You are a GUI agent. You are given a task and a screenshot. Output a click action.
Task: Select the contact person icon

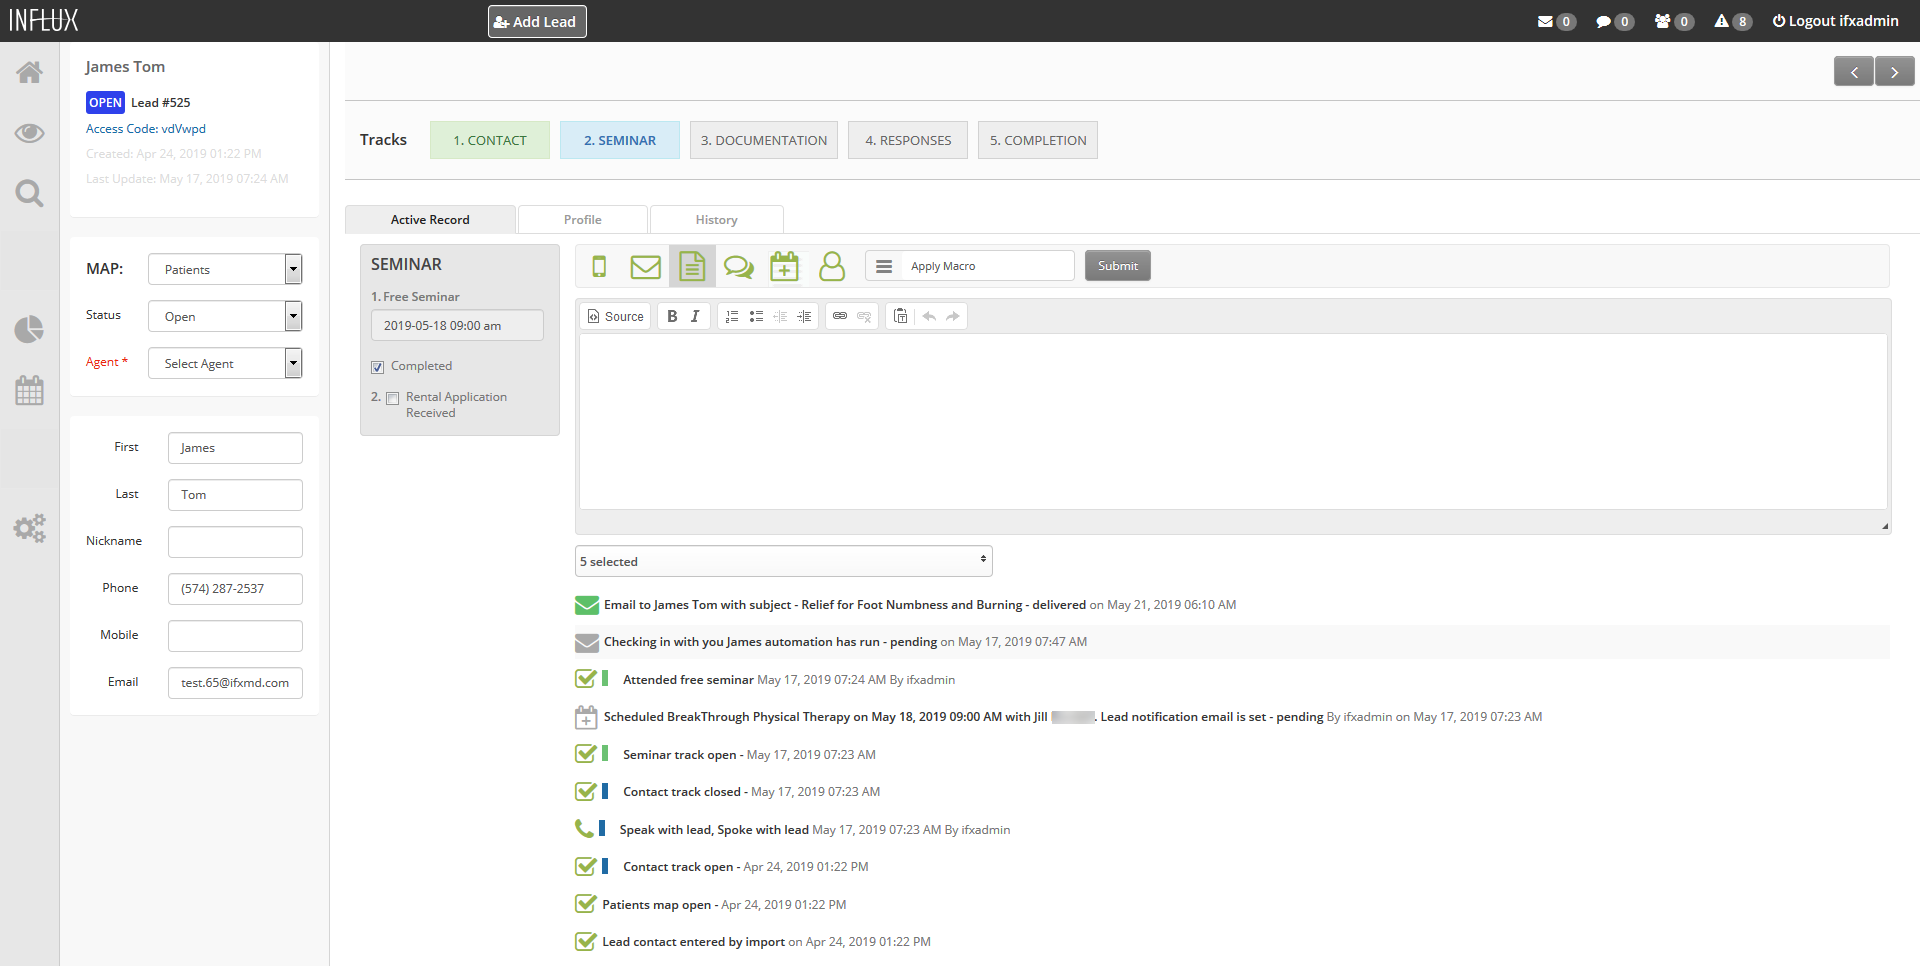coord(832,266)
